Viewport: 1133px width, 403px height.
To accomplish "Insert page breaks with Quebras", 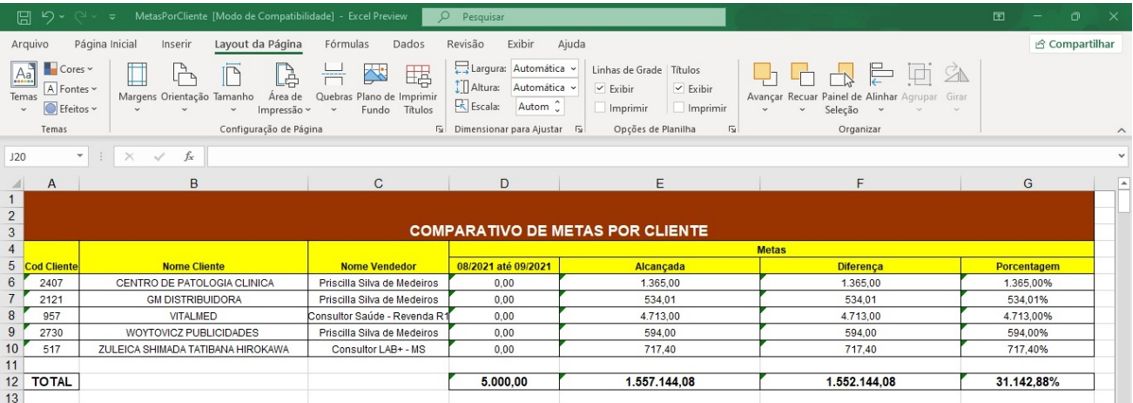I will click(x=334, y=87).
